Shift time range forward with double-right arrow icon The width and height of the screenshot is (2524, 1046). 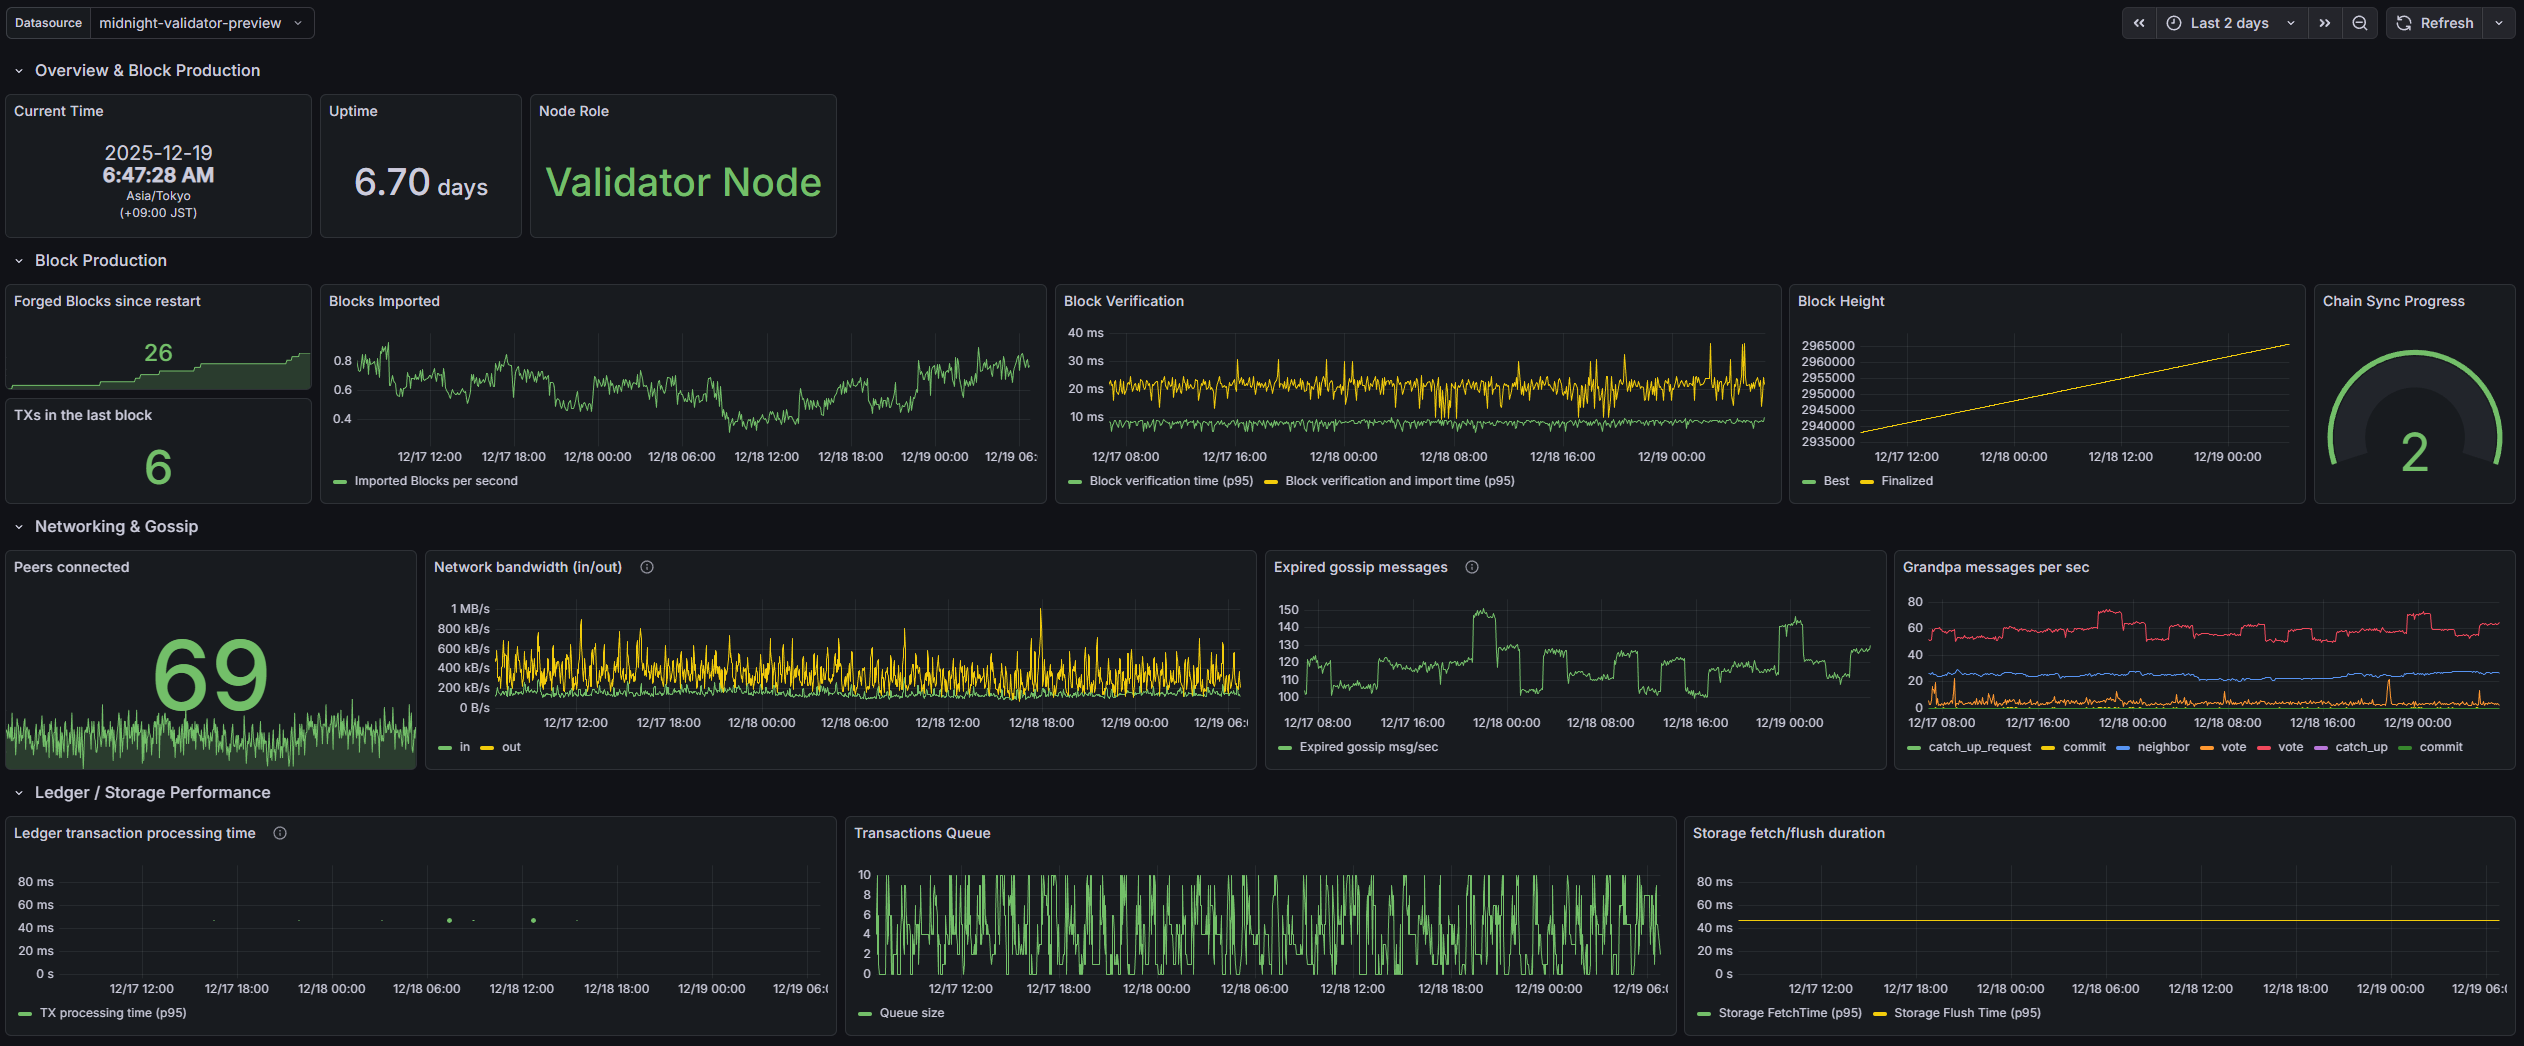coord(2325,22)
